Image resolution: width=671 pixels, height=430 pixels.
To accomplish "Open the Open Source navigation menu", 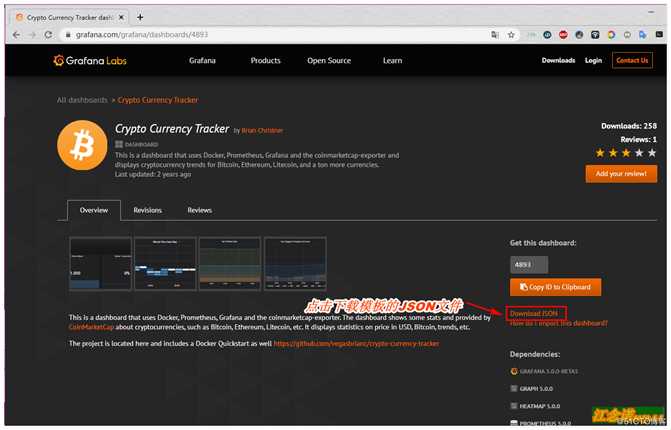I will click(329, 60).
